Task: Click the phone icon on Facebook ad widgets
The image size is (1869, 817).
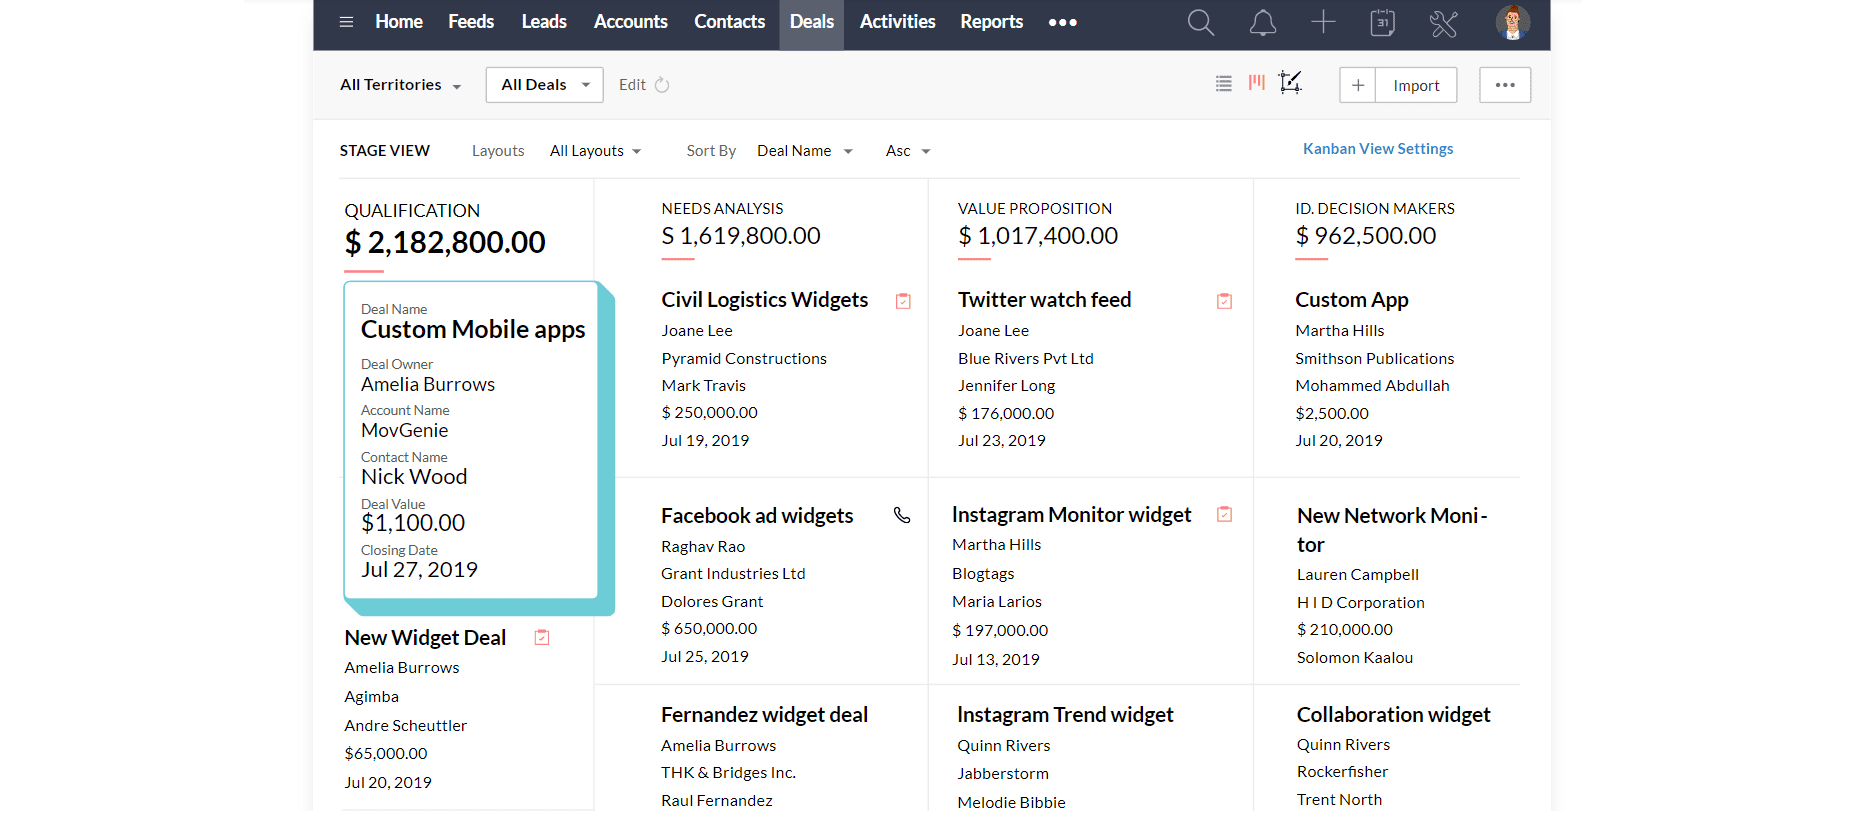Action: pos(902,516)
